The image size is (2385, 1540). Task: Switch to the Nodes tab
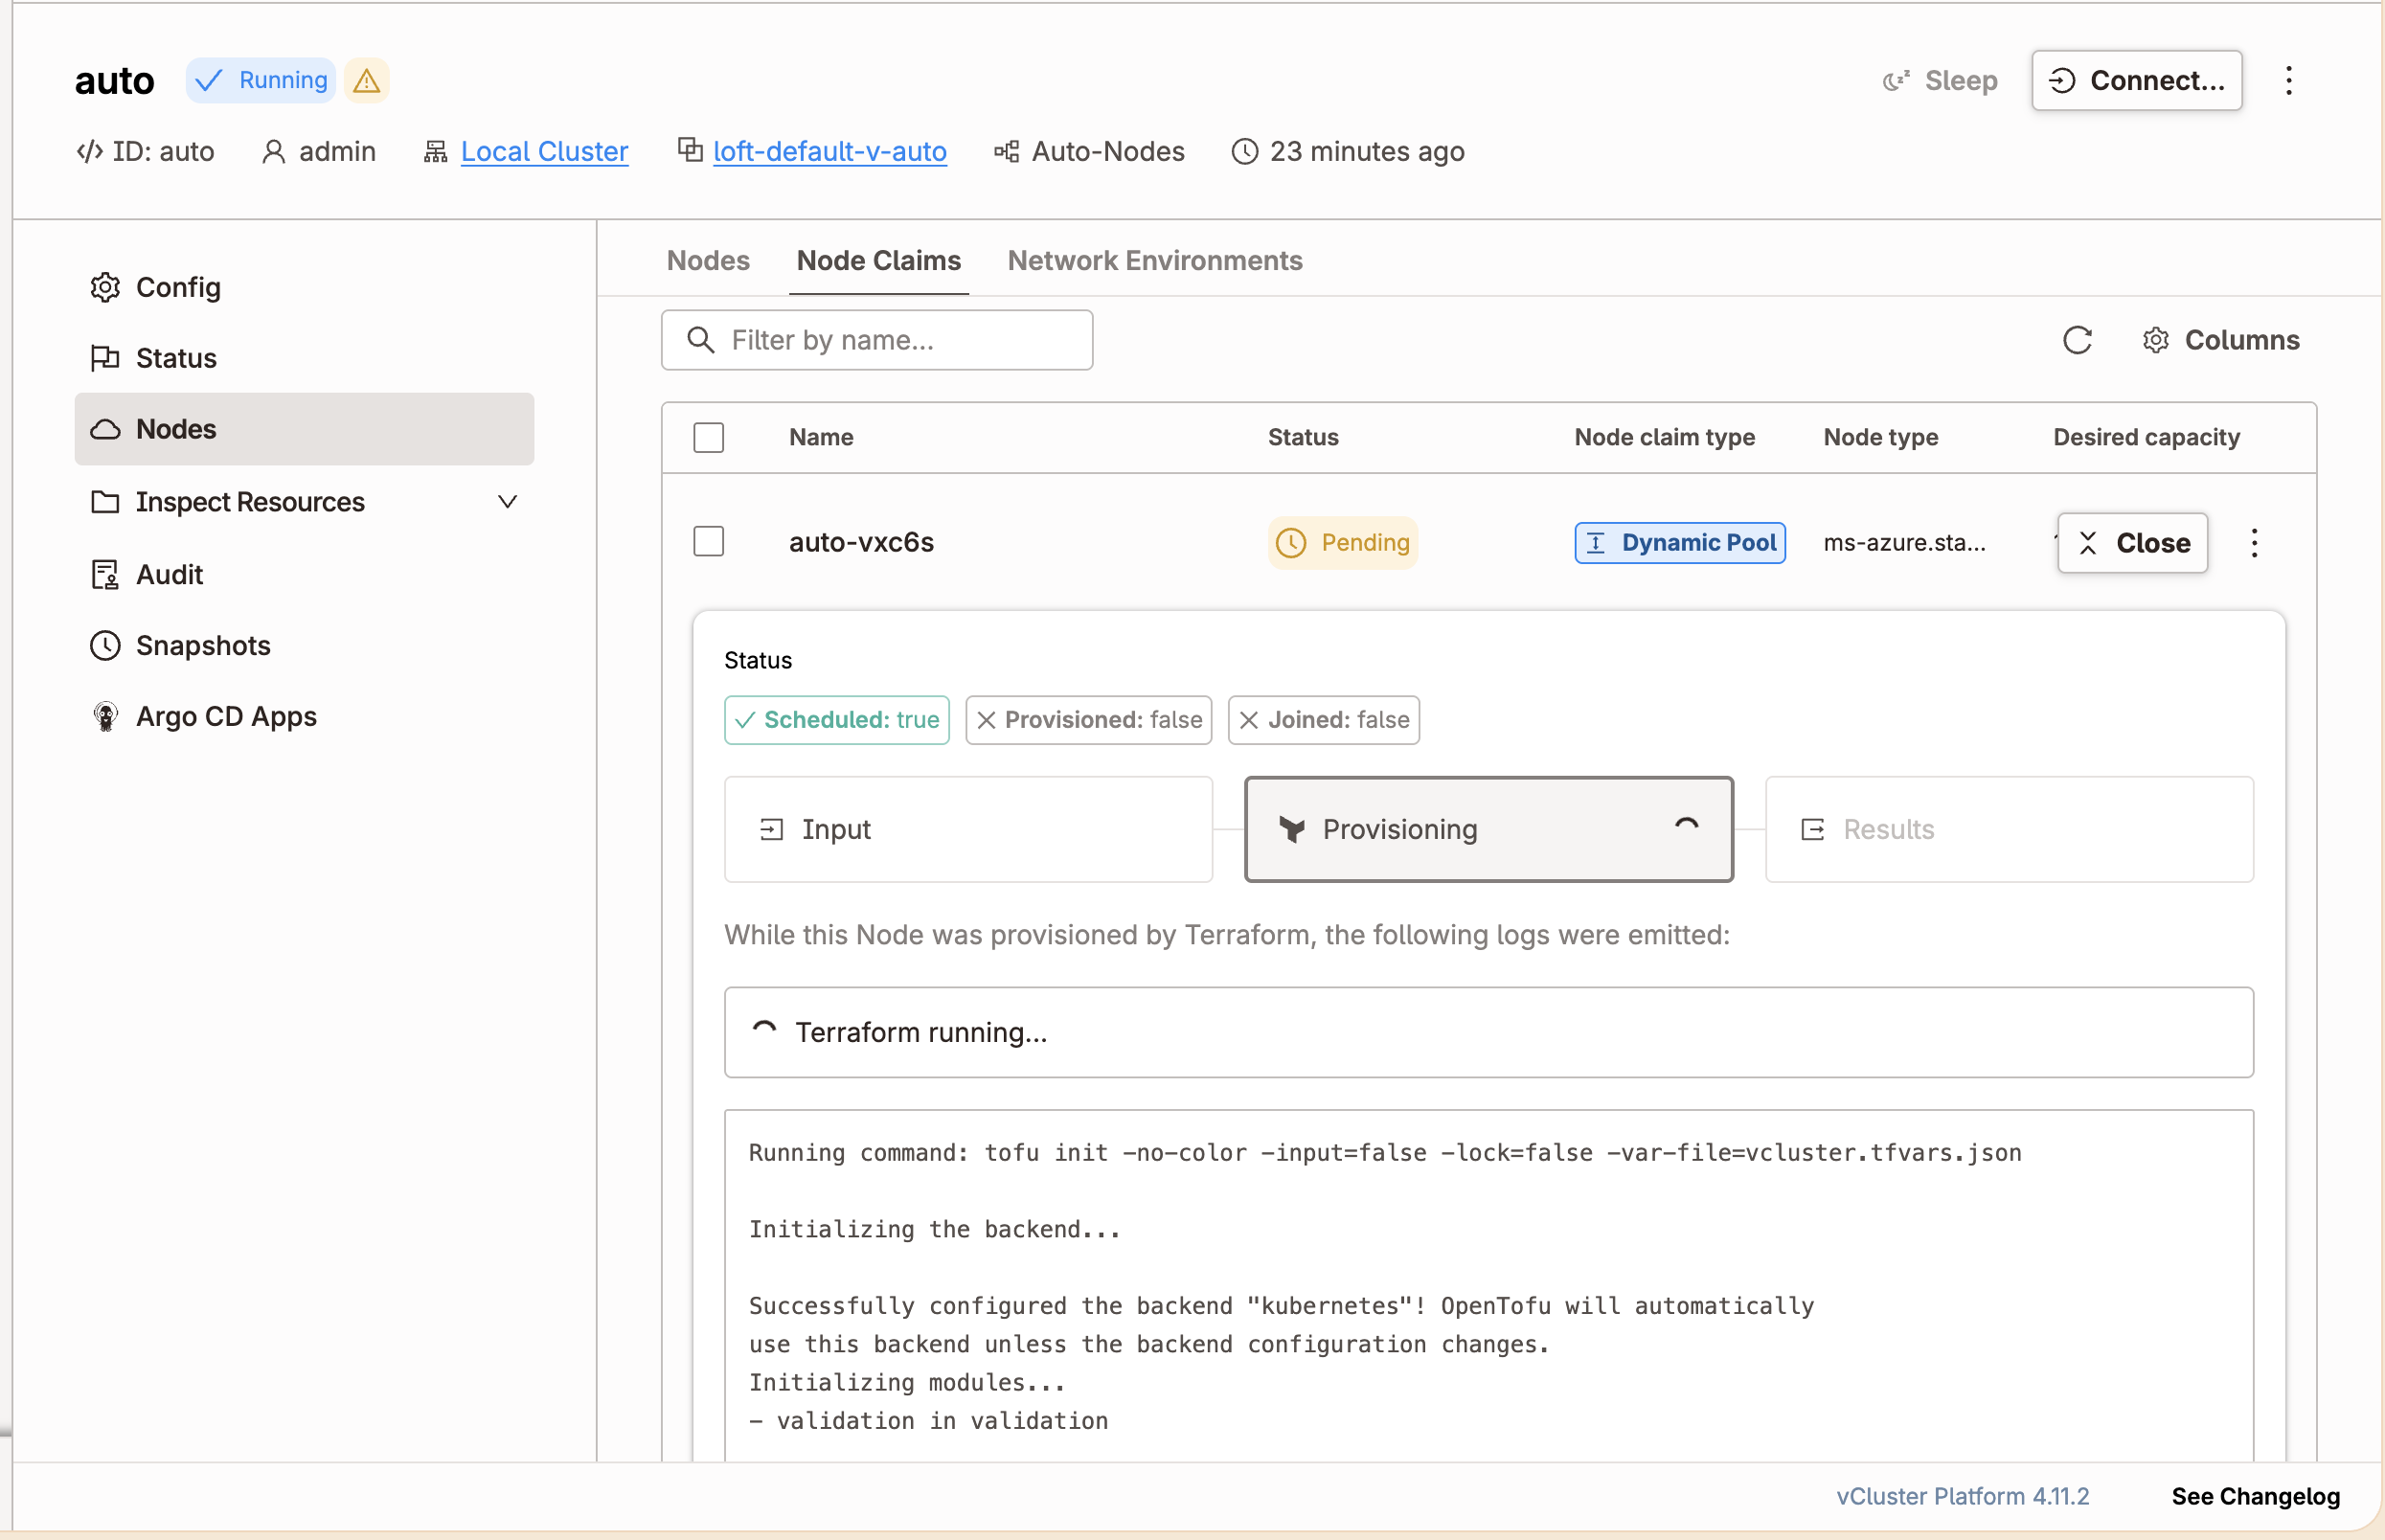click(x=708, y=261)
